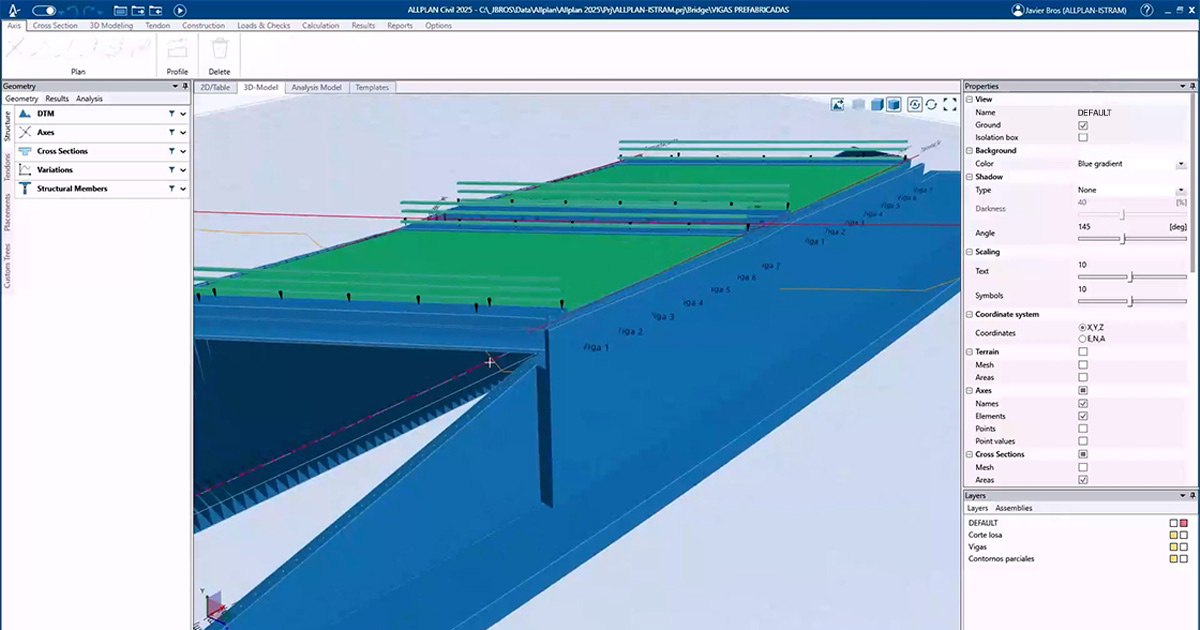
Task: Switch to the Analysis Model view tab
Action: [x=316, y=88]
